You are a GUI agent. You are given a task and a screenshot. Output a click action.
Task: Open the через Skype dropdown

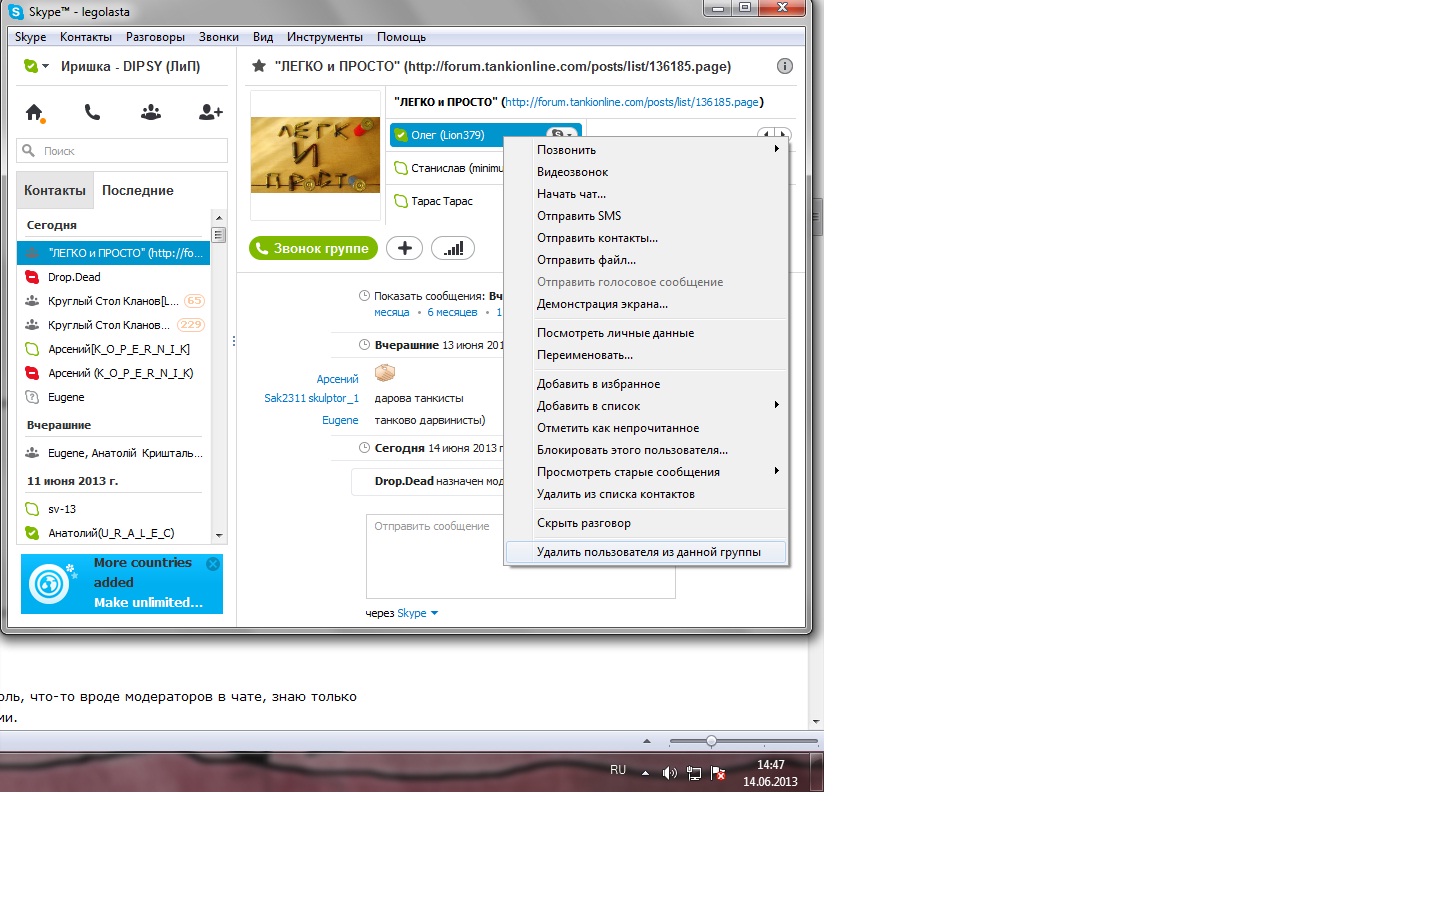point(418,613)
